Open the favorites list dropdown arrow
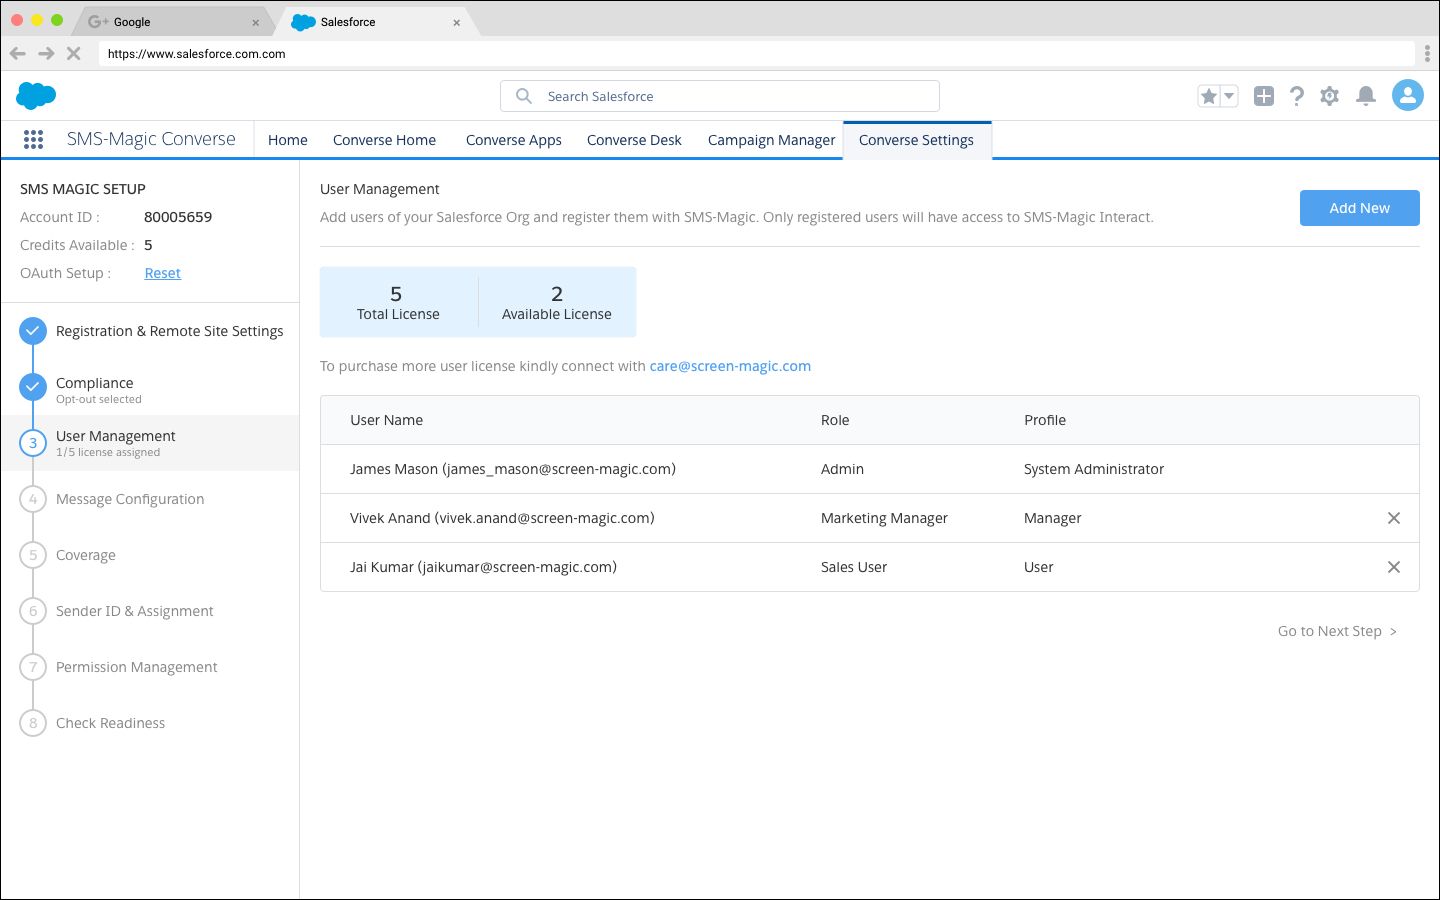Viewport: 1440px width, 900px height. [x=1229, y=96]
